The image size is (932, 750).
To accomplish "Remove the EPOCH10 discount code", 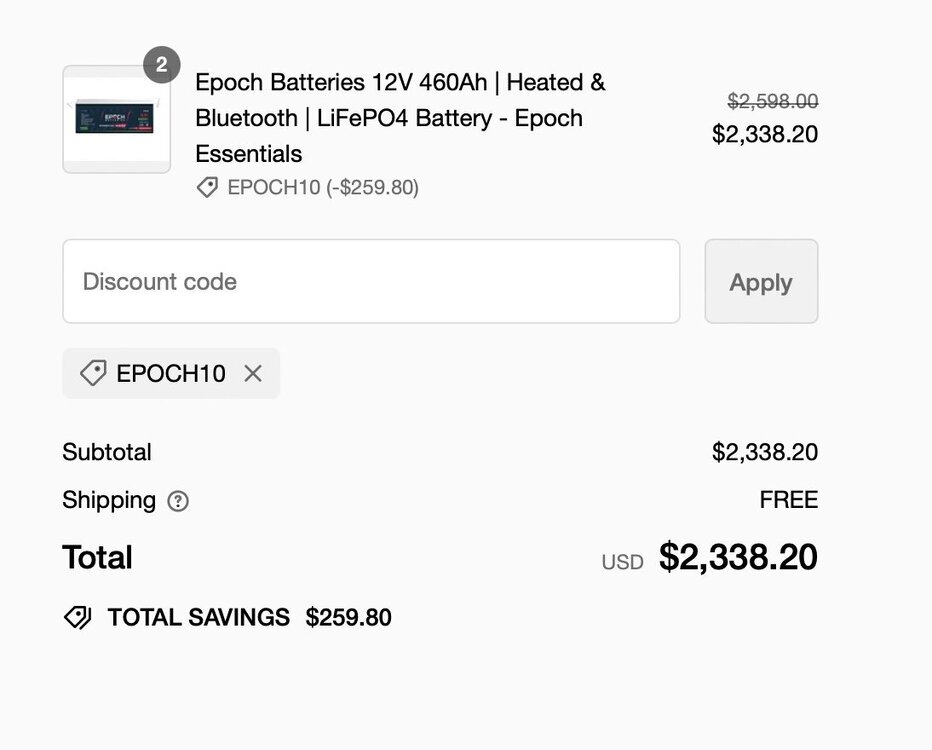I will click(253, 374).
